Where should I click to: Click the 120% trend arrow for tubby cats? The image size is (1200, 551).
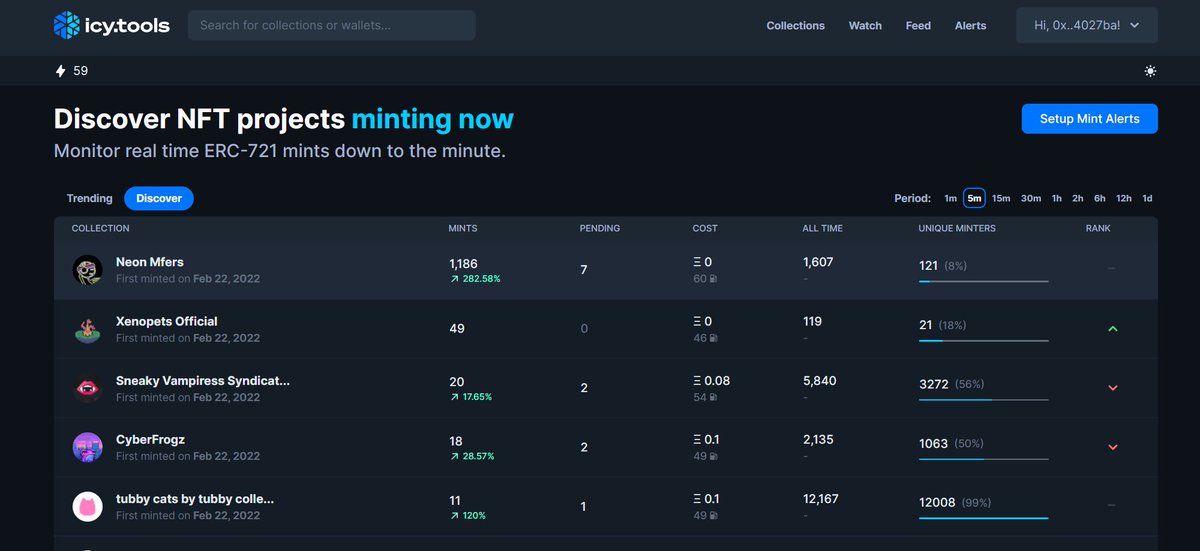coord(455,516)
